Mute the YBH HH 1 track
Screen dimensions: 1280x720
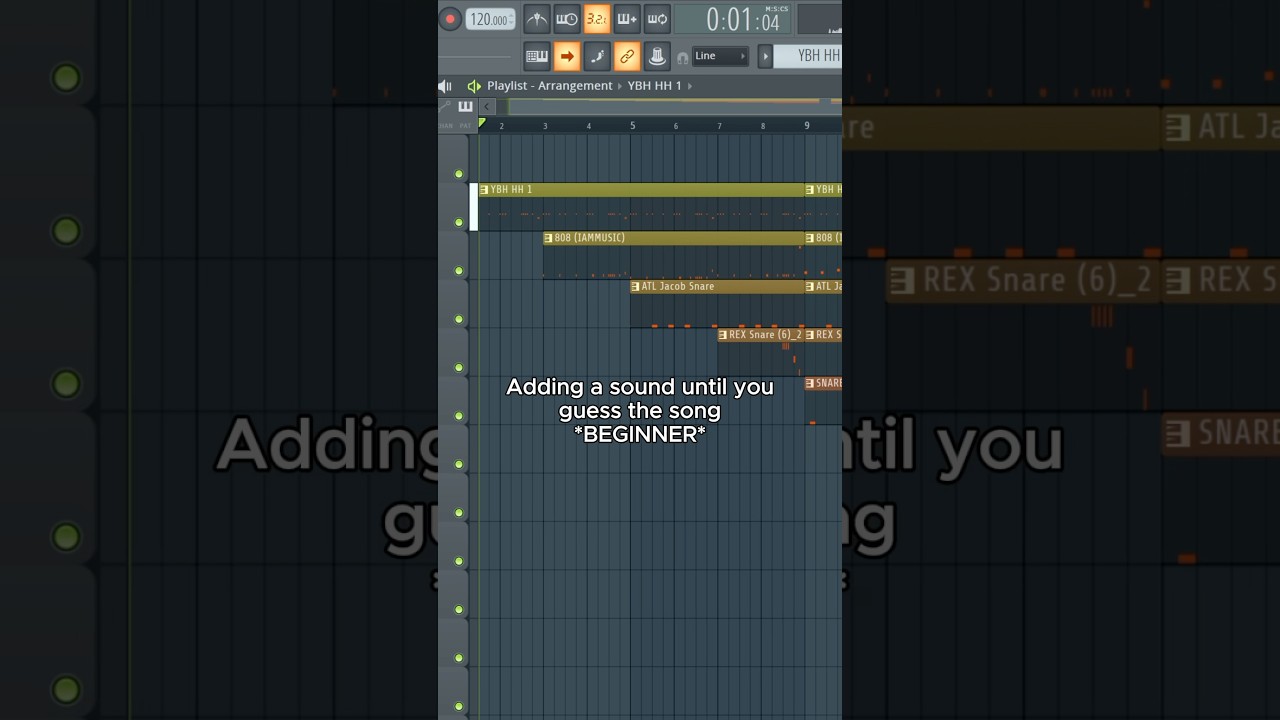[459, 222]
